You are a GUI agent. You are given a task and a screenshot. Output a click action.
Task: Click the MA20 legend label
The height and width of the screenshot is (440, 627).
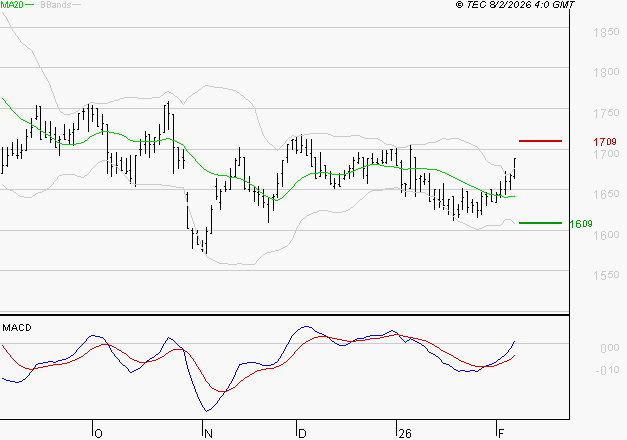[x=12, y=4]
